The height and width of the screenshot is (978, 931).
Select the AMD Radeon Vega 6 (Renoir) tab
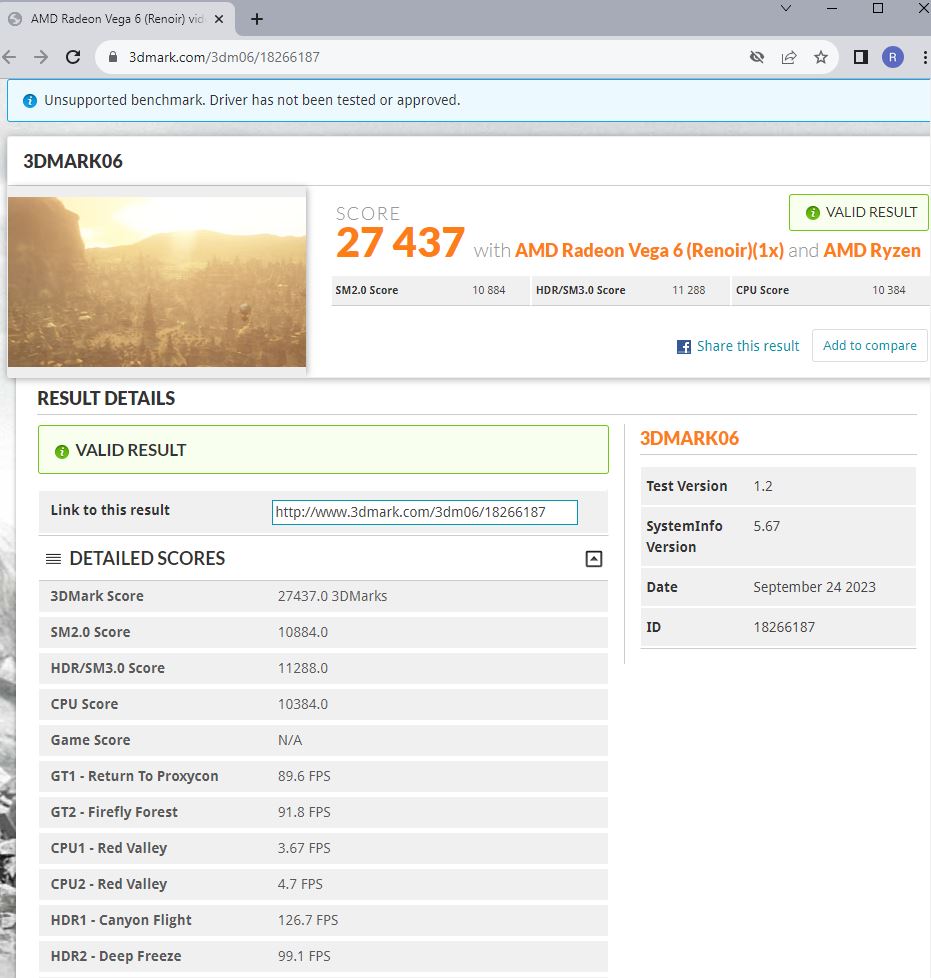(x=118, y=19)
